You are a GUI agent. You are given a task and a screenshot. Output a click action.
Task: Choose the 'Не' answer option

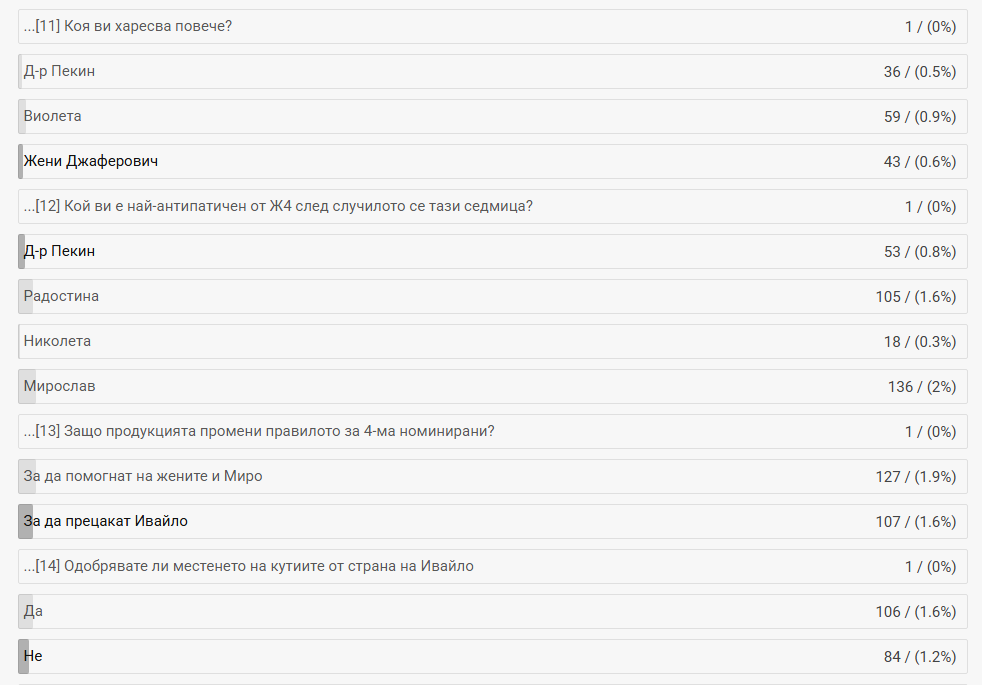click(33, 656)
